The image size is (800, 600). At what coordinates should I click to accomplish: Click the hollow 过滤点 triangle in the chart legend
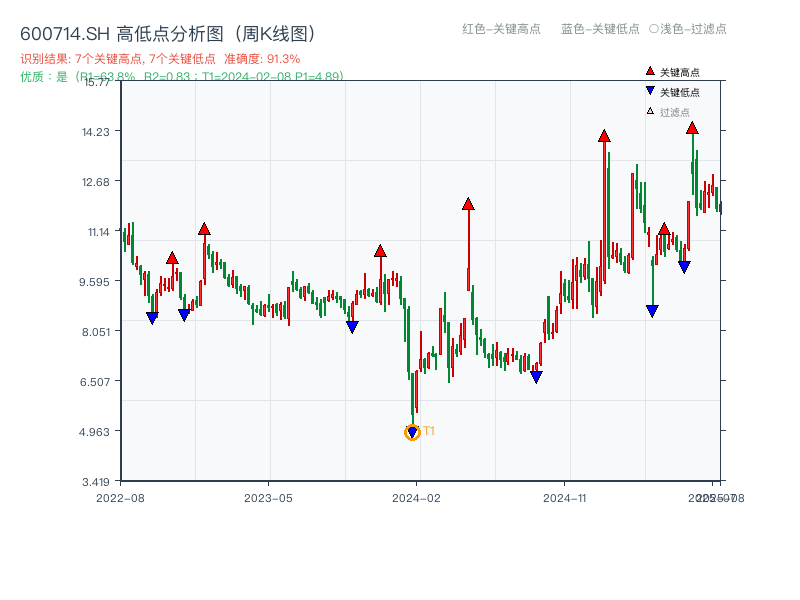(x=650, y=111)
